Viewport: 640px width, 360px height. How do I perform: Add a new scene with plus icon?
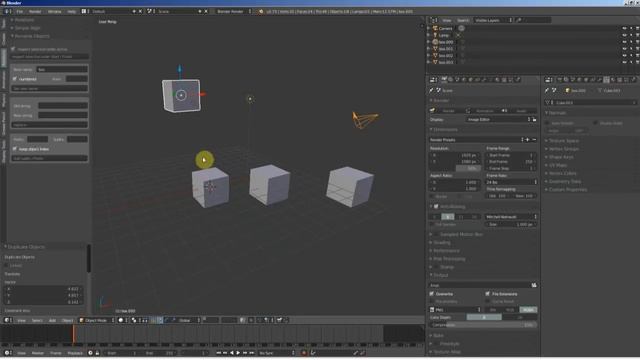(x=200, y=11)
